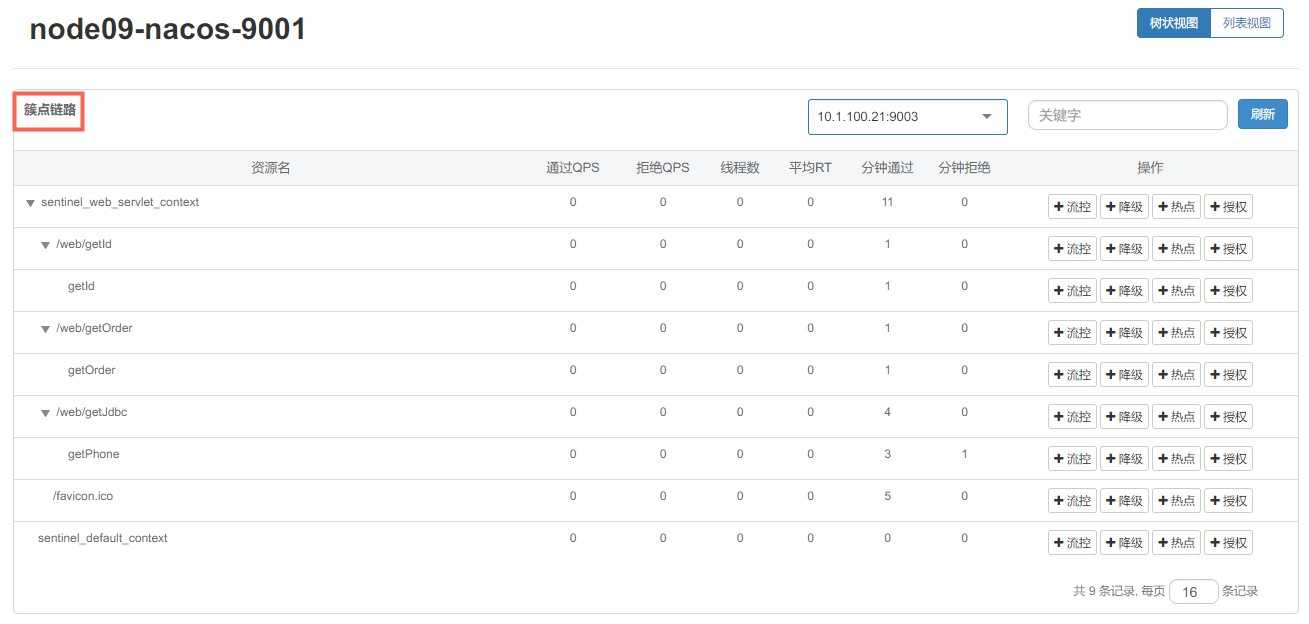The height and width of the screenshot is (624, 1309).
Task: Click the 资源名 column header
Action: coord(270,168)
